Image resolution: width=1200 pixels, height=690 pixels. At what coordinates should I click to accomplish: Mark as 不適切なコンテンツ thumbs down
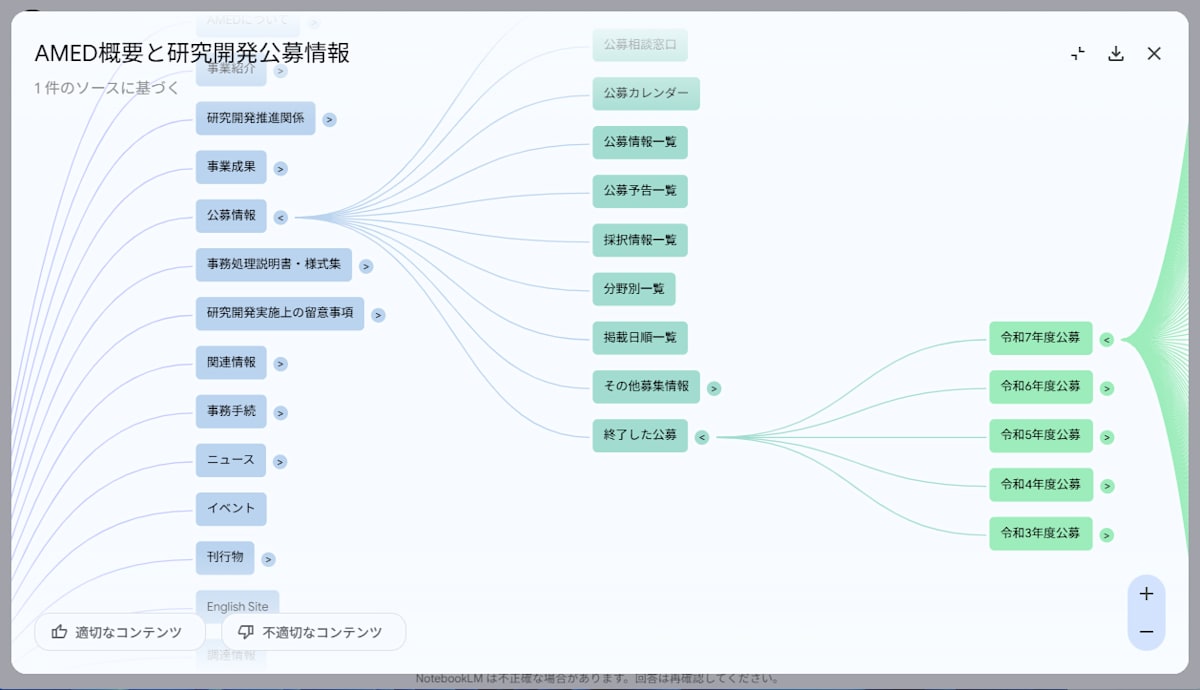click(x=313, y=632)
